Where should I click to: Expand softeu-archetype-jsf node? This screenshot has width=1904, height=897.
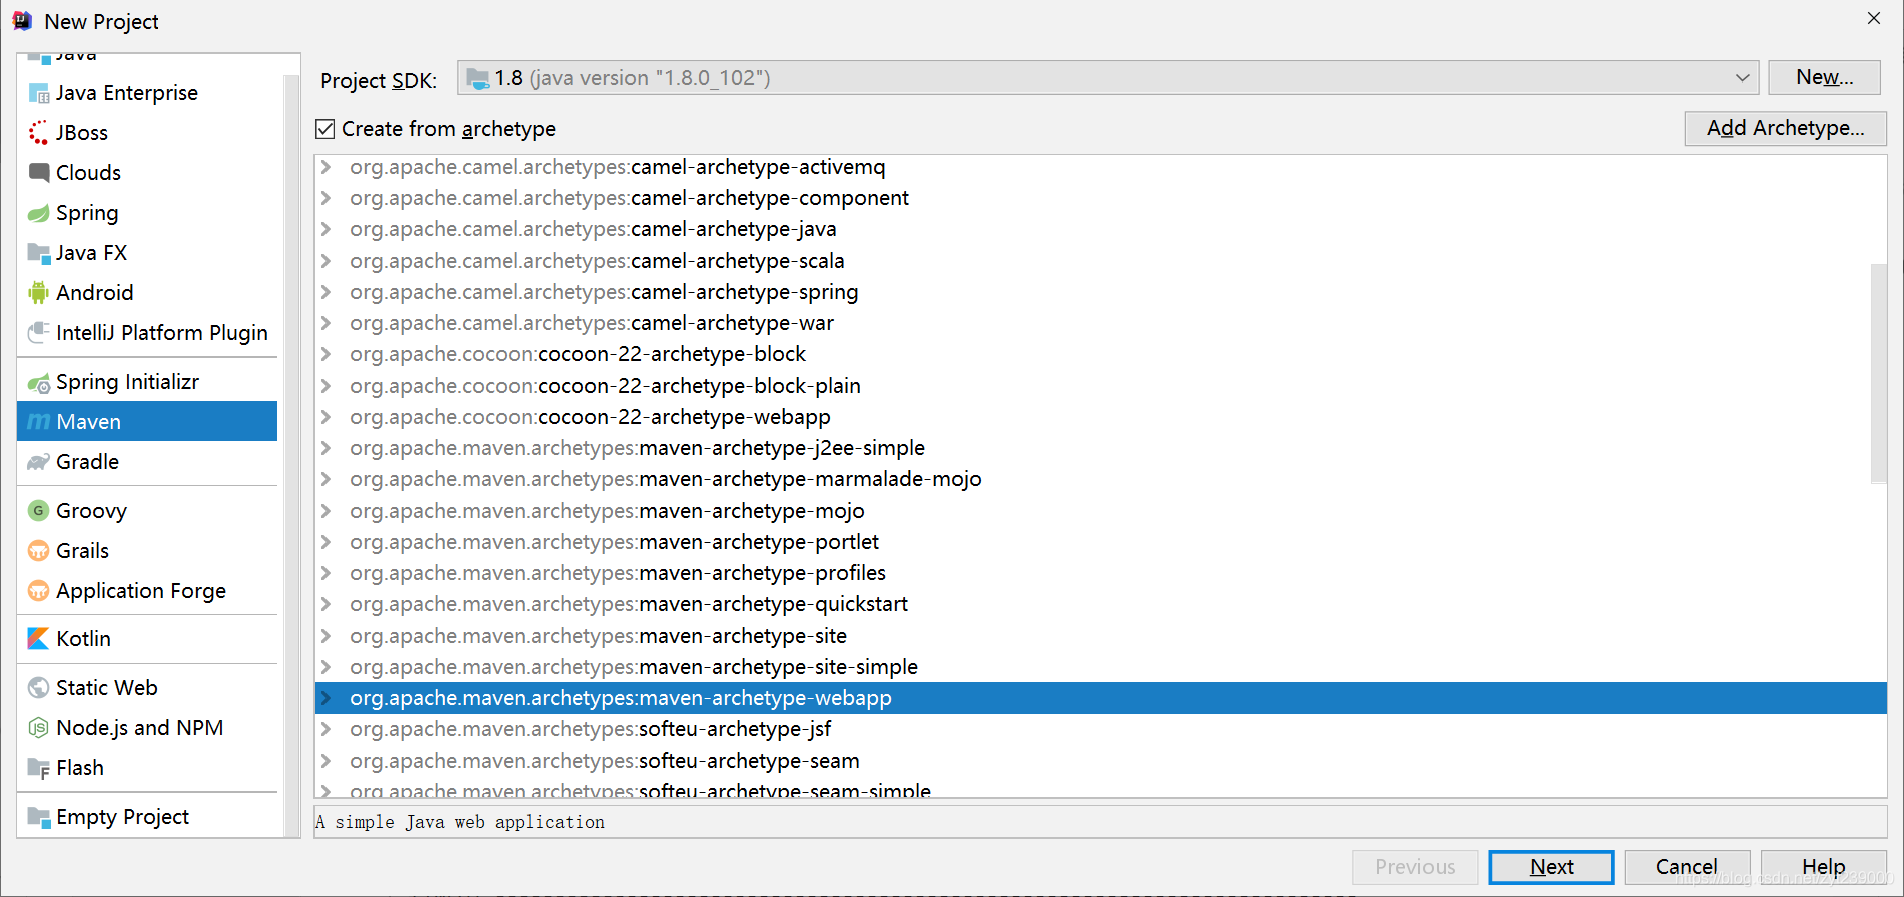pyautogui.click(x=326, y=729)
